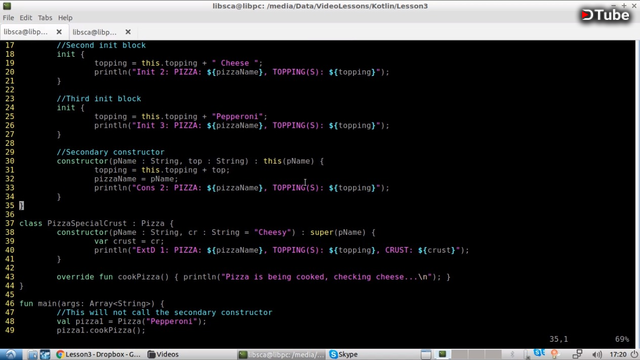
Task: Click the DTube logo
Action: pyautogui.click(x=605, y=15)
